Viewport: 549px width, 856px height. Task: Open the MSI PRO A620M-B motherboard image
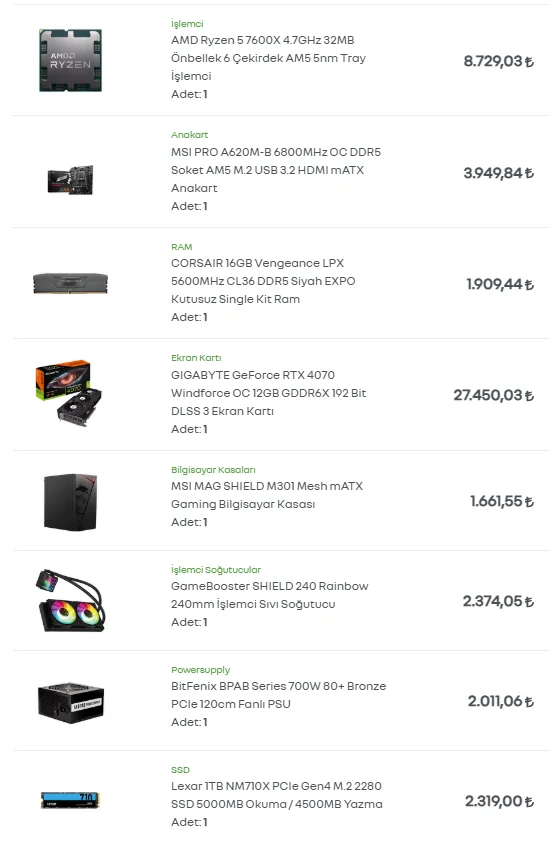pyautogui.click(x=70, y=180)
